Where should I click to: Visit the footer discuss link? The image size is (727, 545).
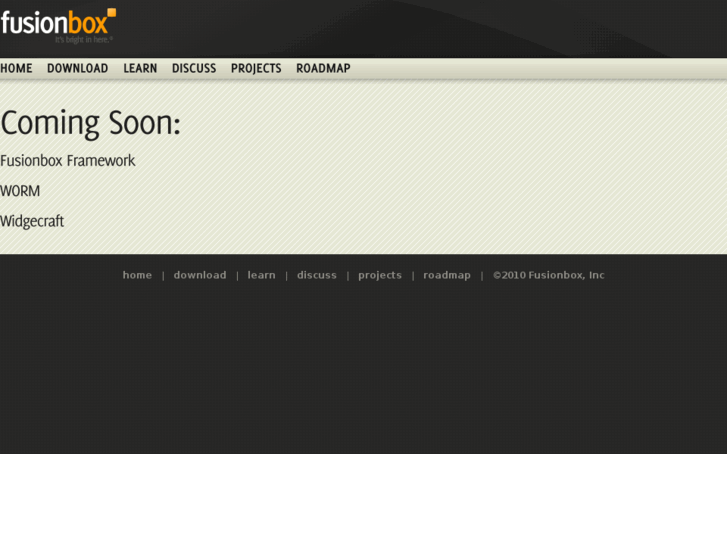317,275
